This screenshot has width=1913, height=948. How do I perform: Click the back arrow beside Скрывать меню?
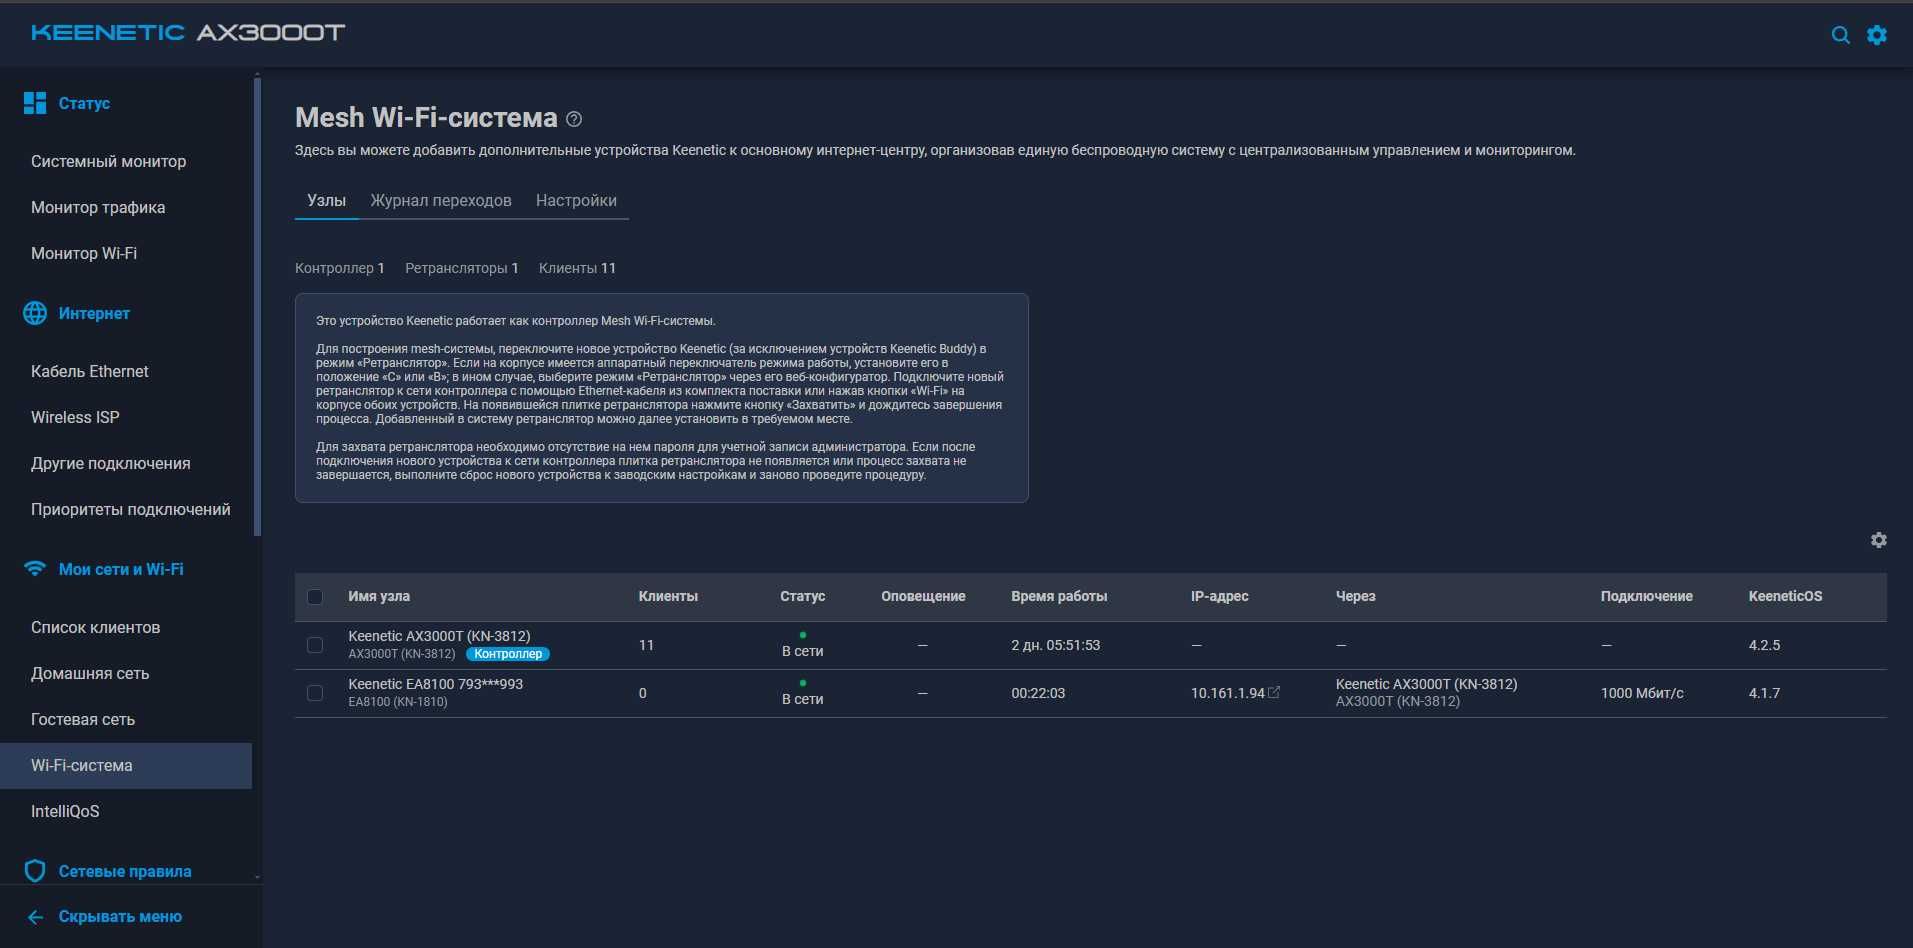(36, 917)
